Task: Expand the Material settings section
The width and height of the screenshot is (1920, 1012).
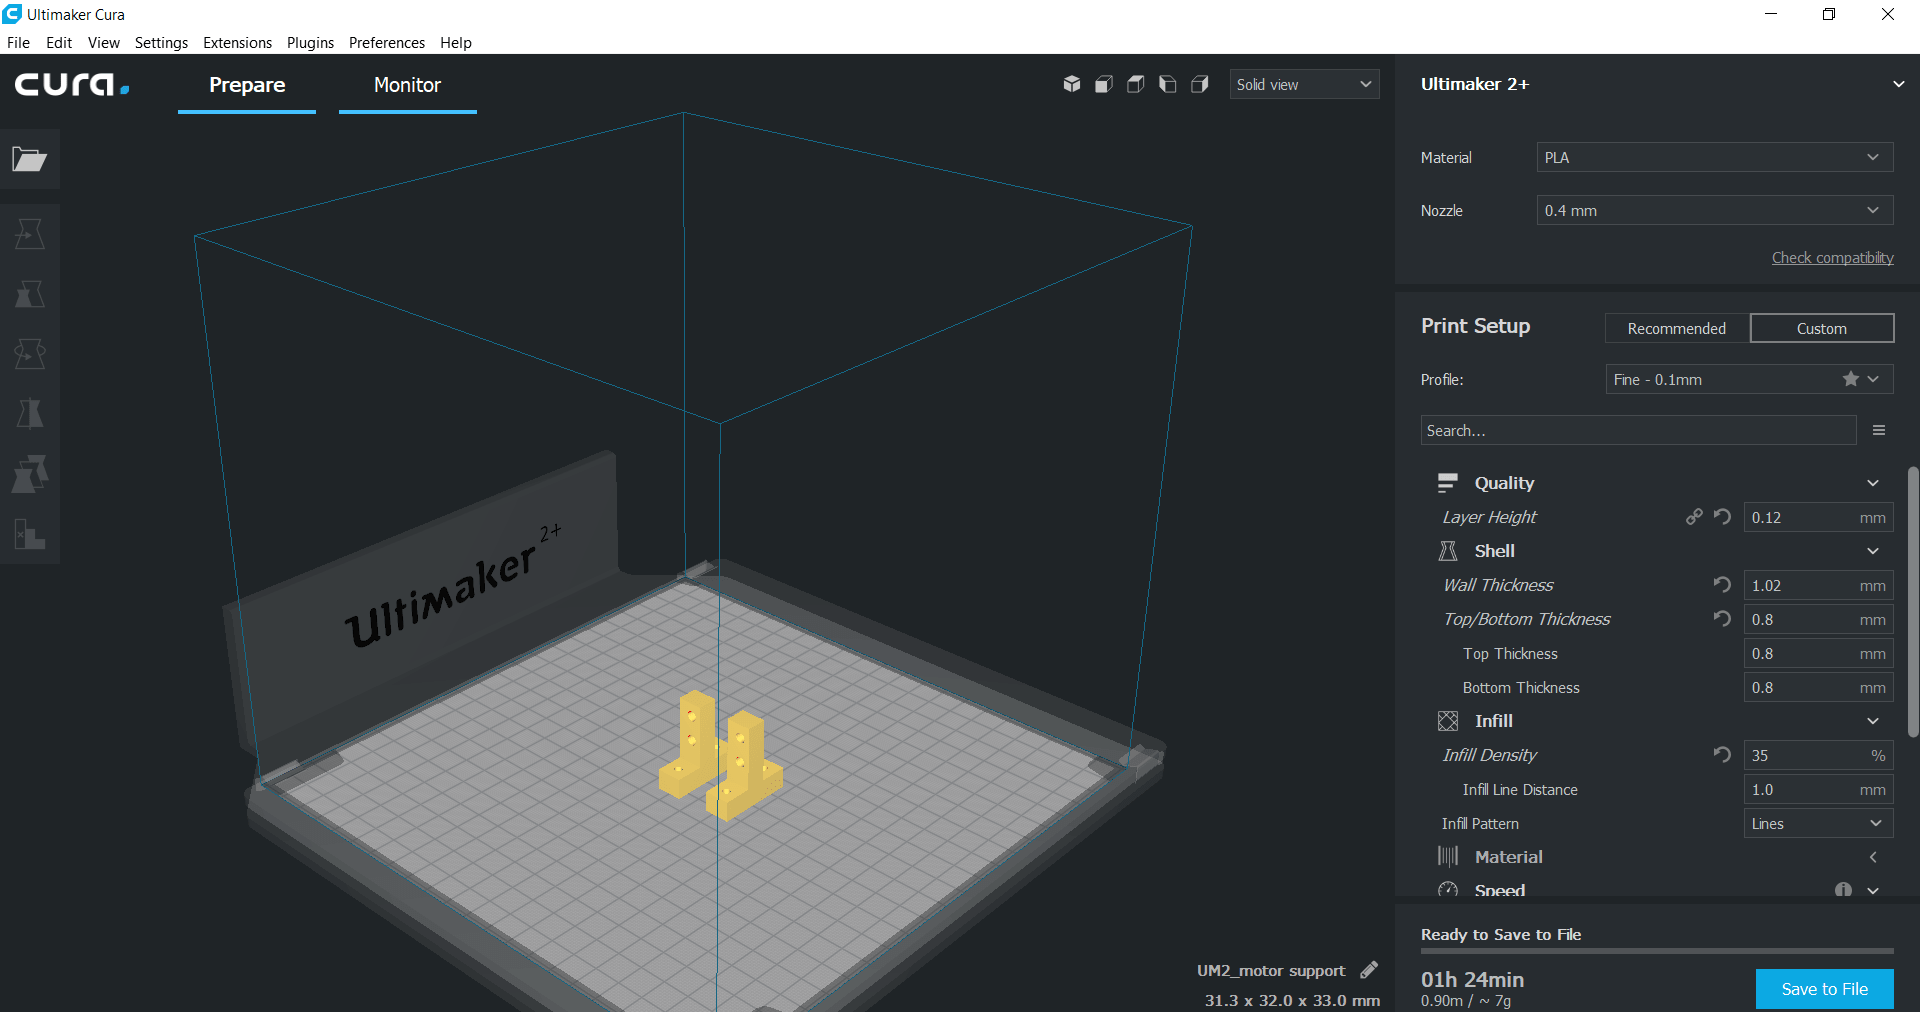Action: (1873, 857)
